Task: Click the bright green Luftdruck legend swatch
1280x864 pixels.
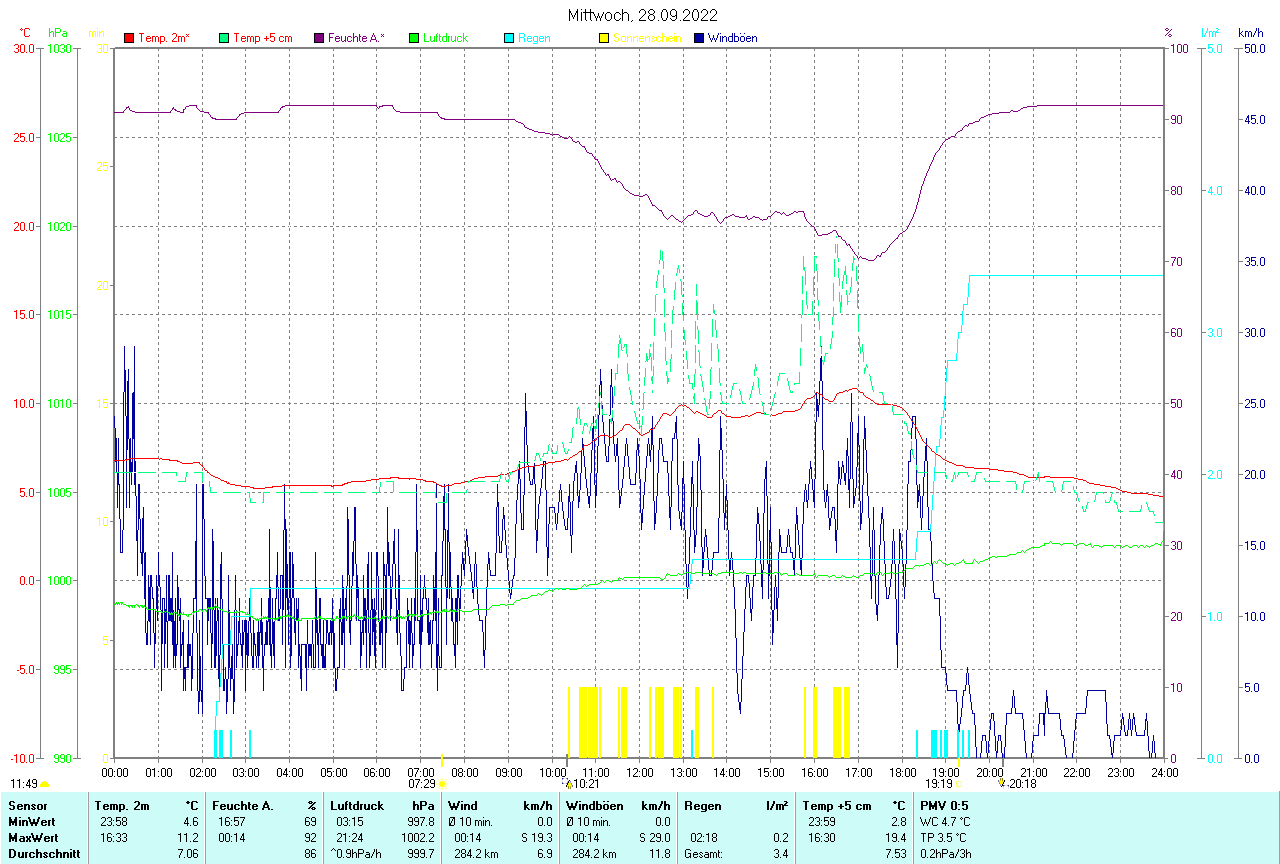Action: [414, 38]
